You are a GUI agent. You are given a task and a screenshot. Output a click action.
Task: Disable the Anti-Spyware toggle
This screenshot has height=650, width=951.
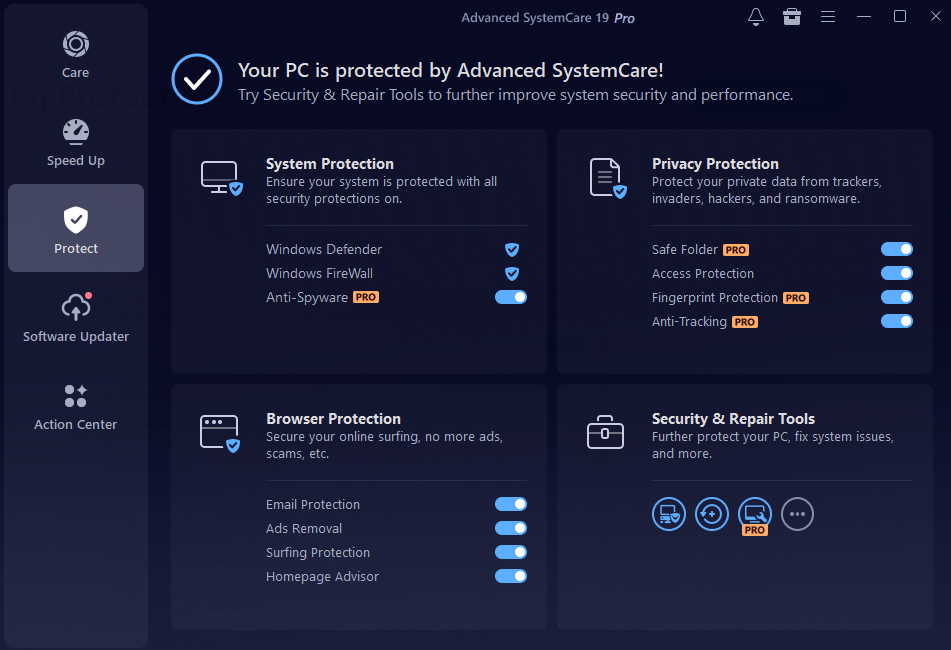(511, 297)
